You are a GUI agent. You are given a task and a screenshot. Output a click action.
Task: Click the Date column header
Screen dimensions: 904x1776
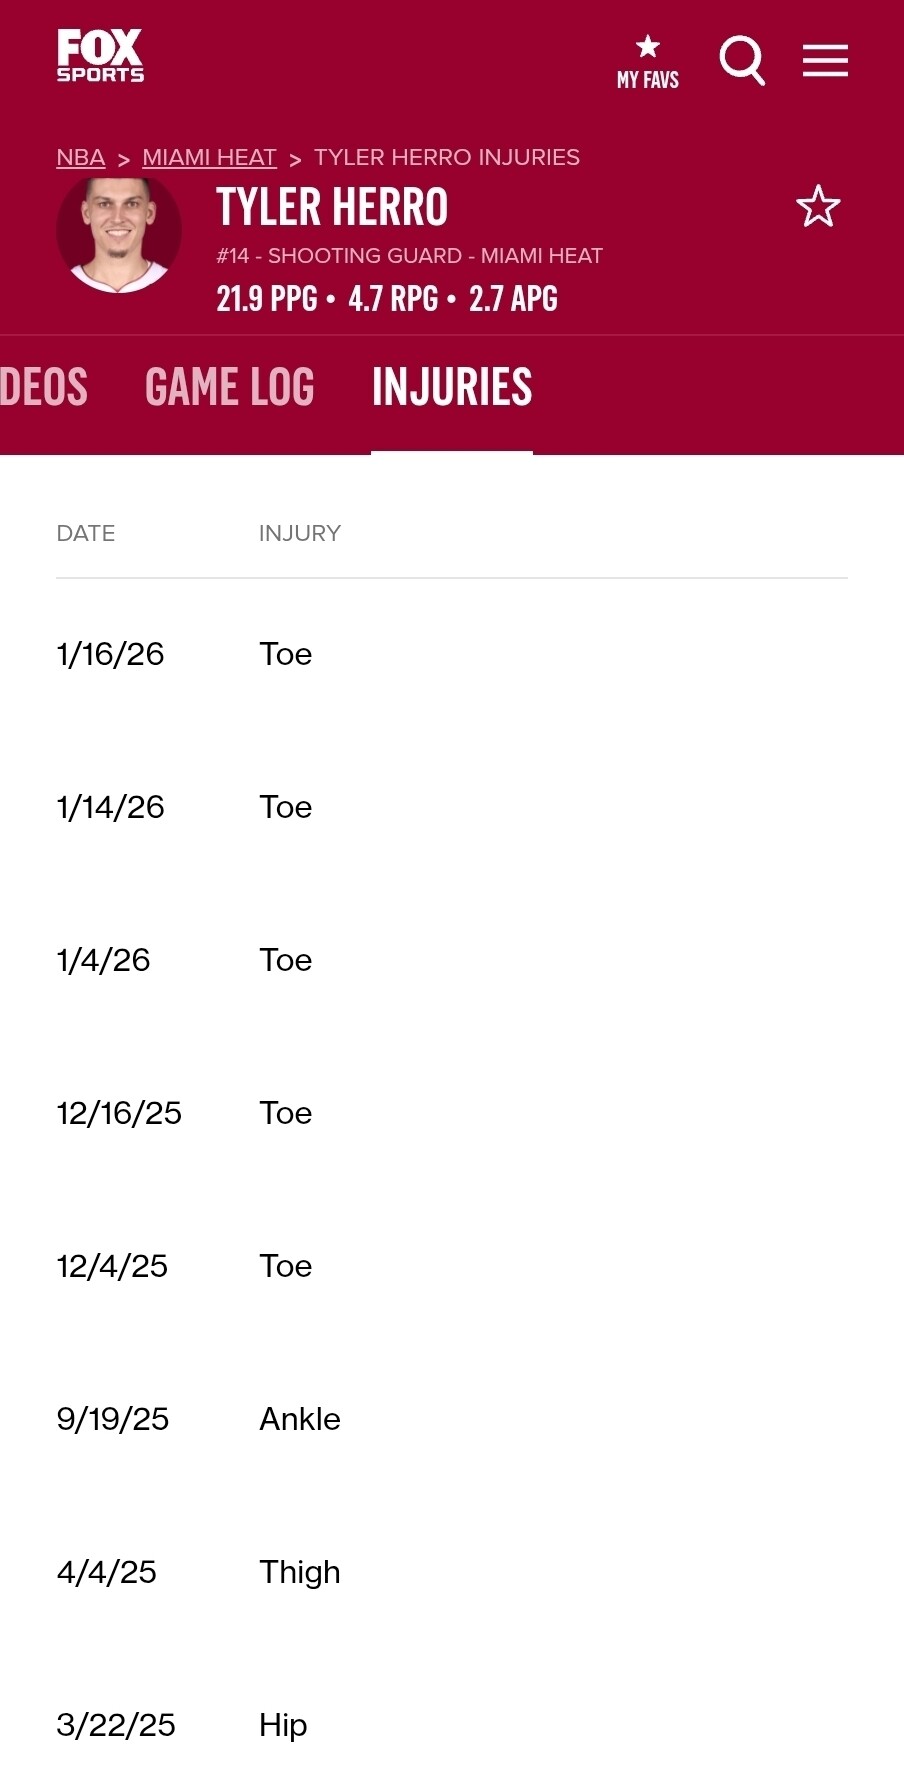[x=86, y=534]
